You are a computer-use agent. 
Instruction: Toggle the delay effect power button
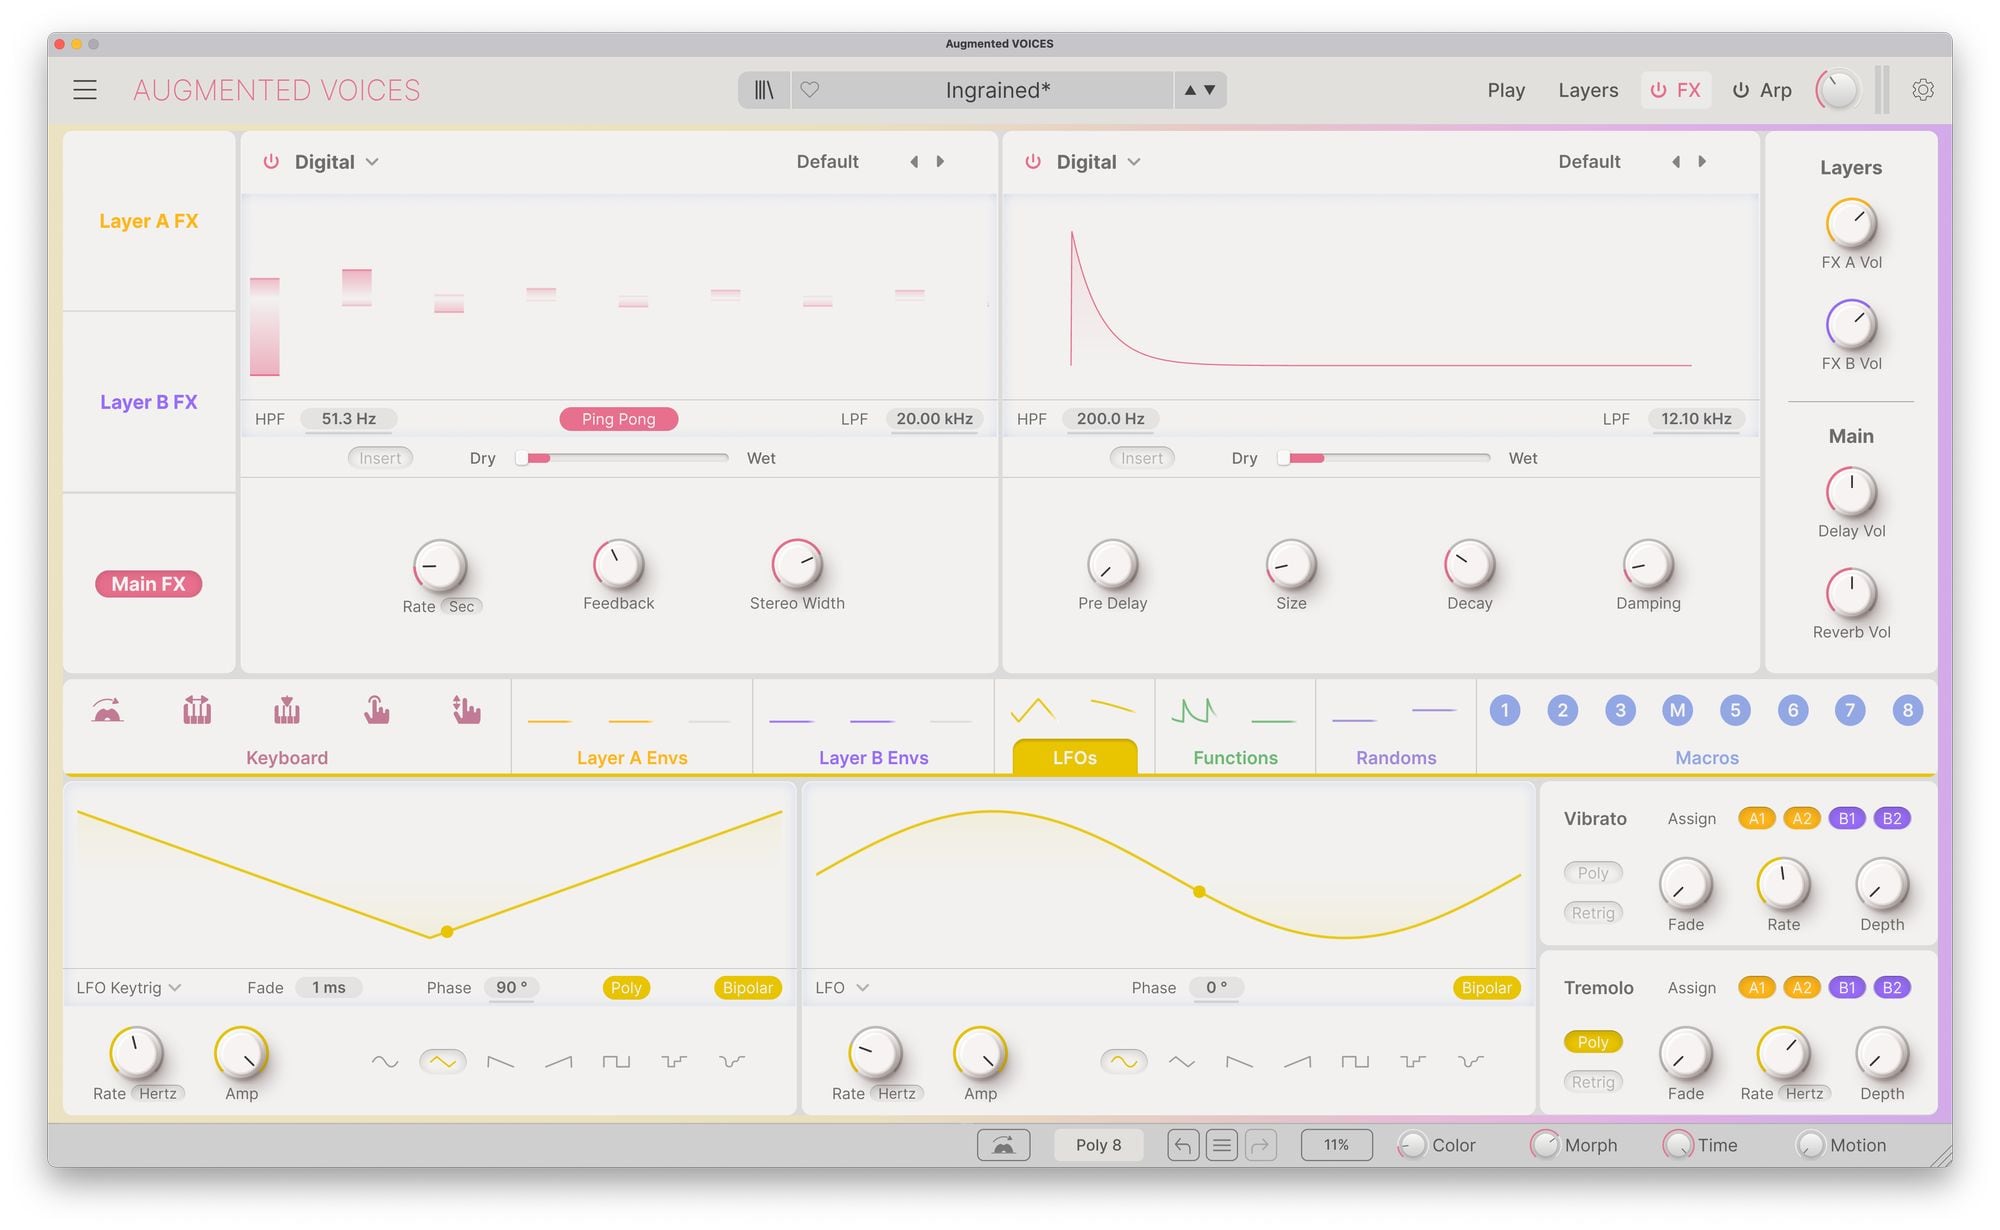tap(271, 162)
